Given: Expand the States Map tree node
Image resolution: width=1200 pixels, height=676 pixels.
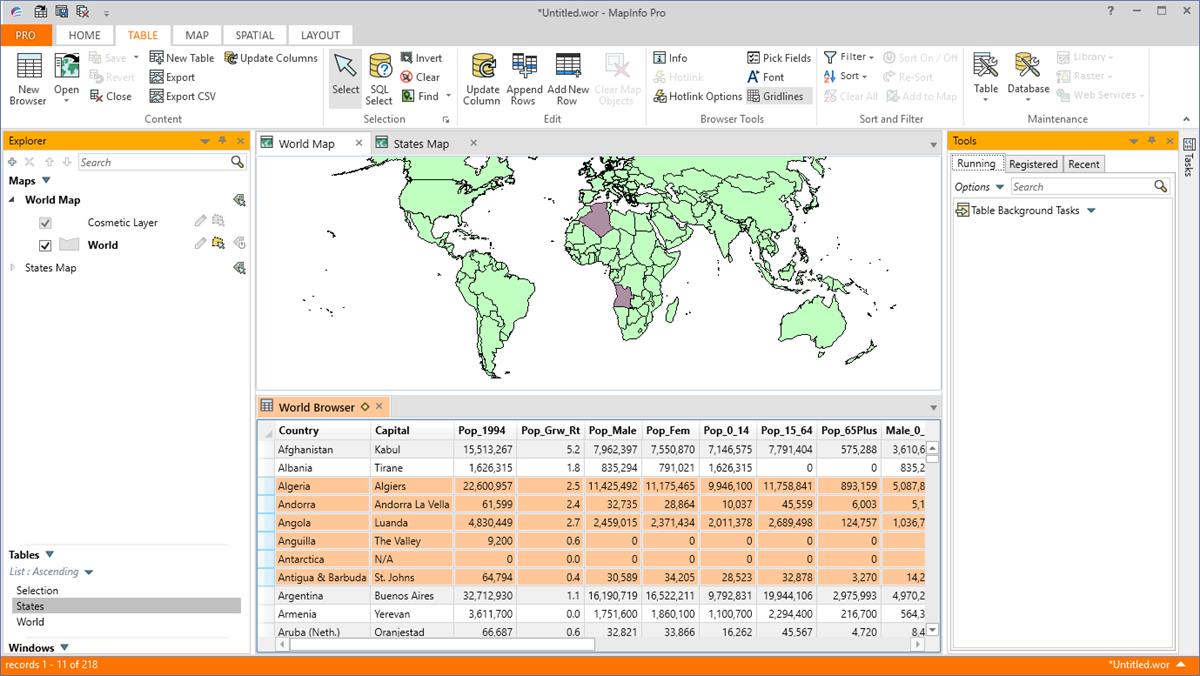Looking at the screenshot, I should [x=13, y=268].
